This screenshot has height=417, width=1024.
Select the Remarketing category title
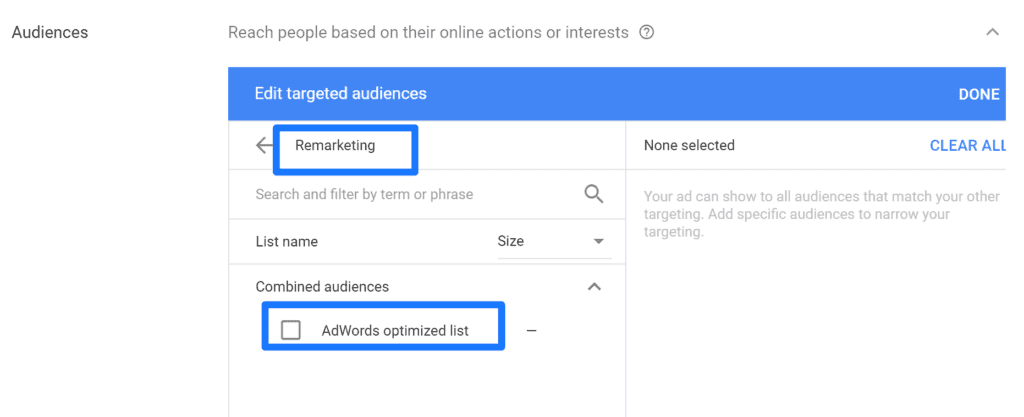tap(335, 146)
